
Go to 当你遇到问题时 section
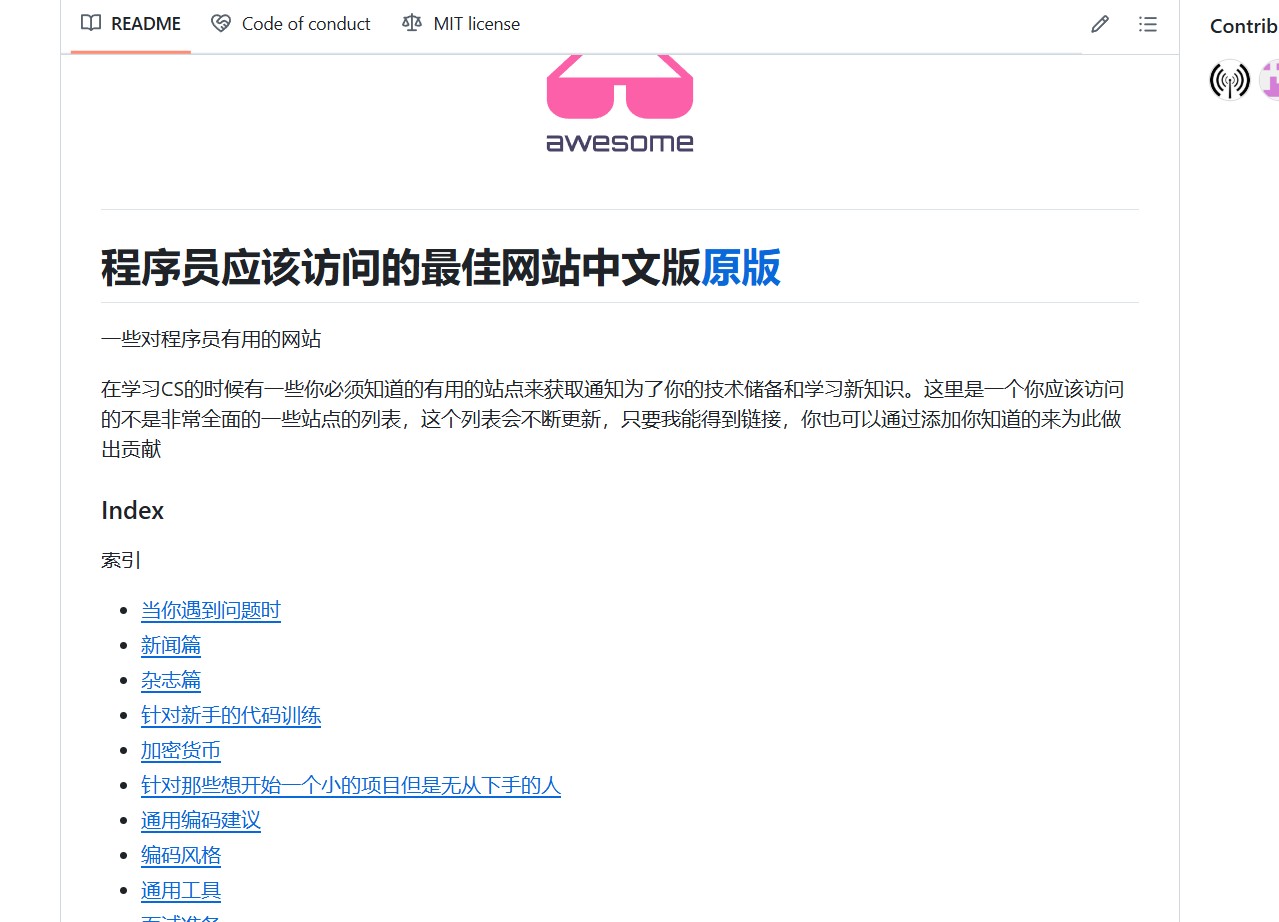(211, 611)
